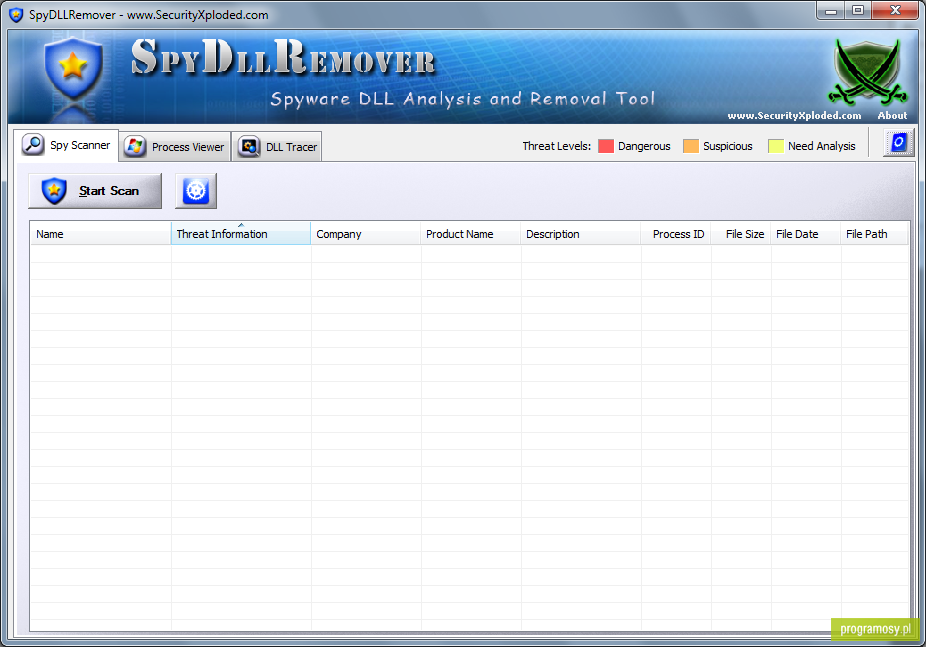The width and height of the screenshot is (926, 647).
Task: Sort by the Description column header
Action: click(x=581, y=234)
